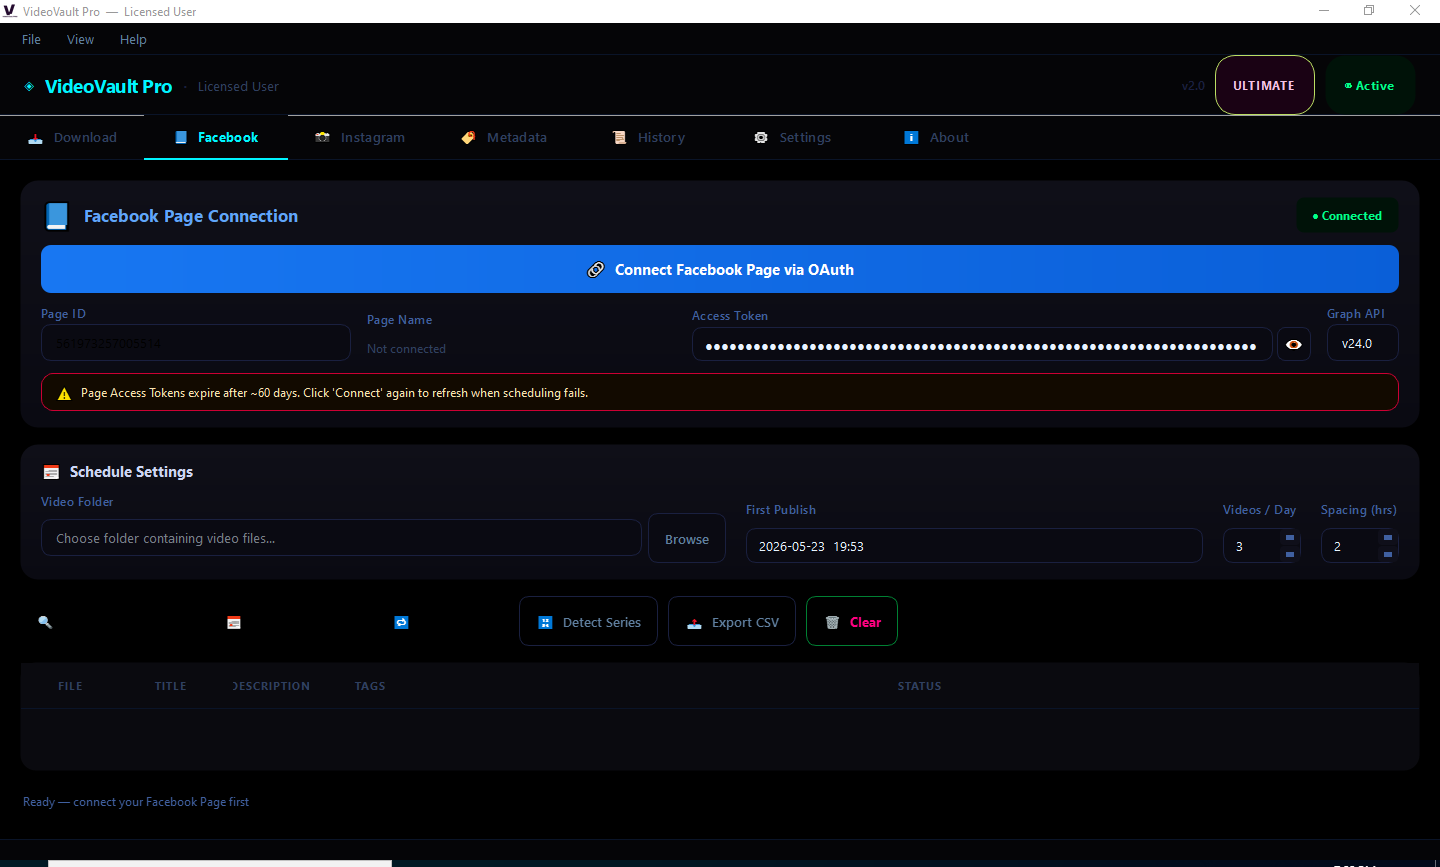Click the Clear button
The image size is (1440, 867).
(x=852, y=622)
